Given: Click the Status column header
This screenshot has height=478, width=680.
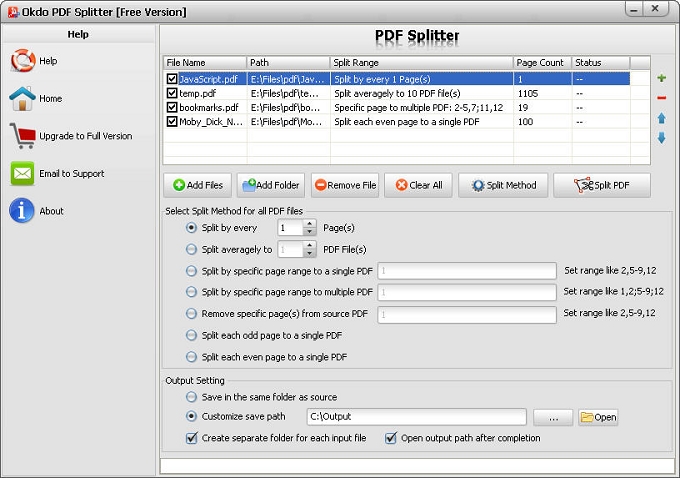Looking at the screenshot, I should pyautogui.click(x=601, y=62).
